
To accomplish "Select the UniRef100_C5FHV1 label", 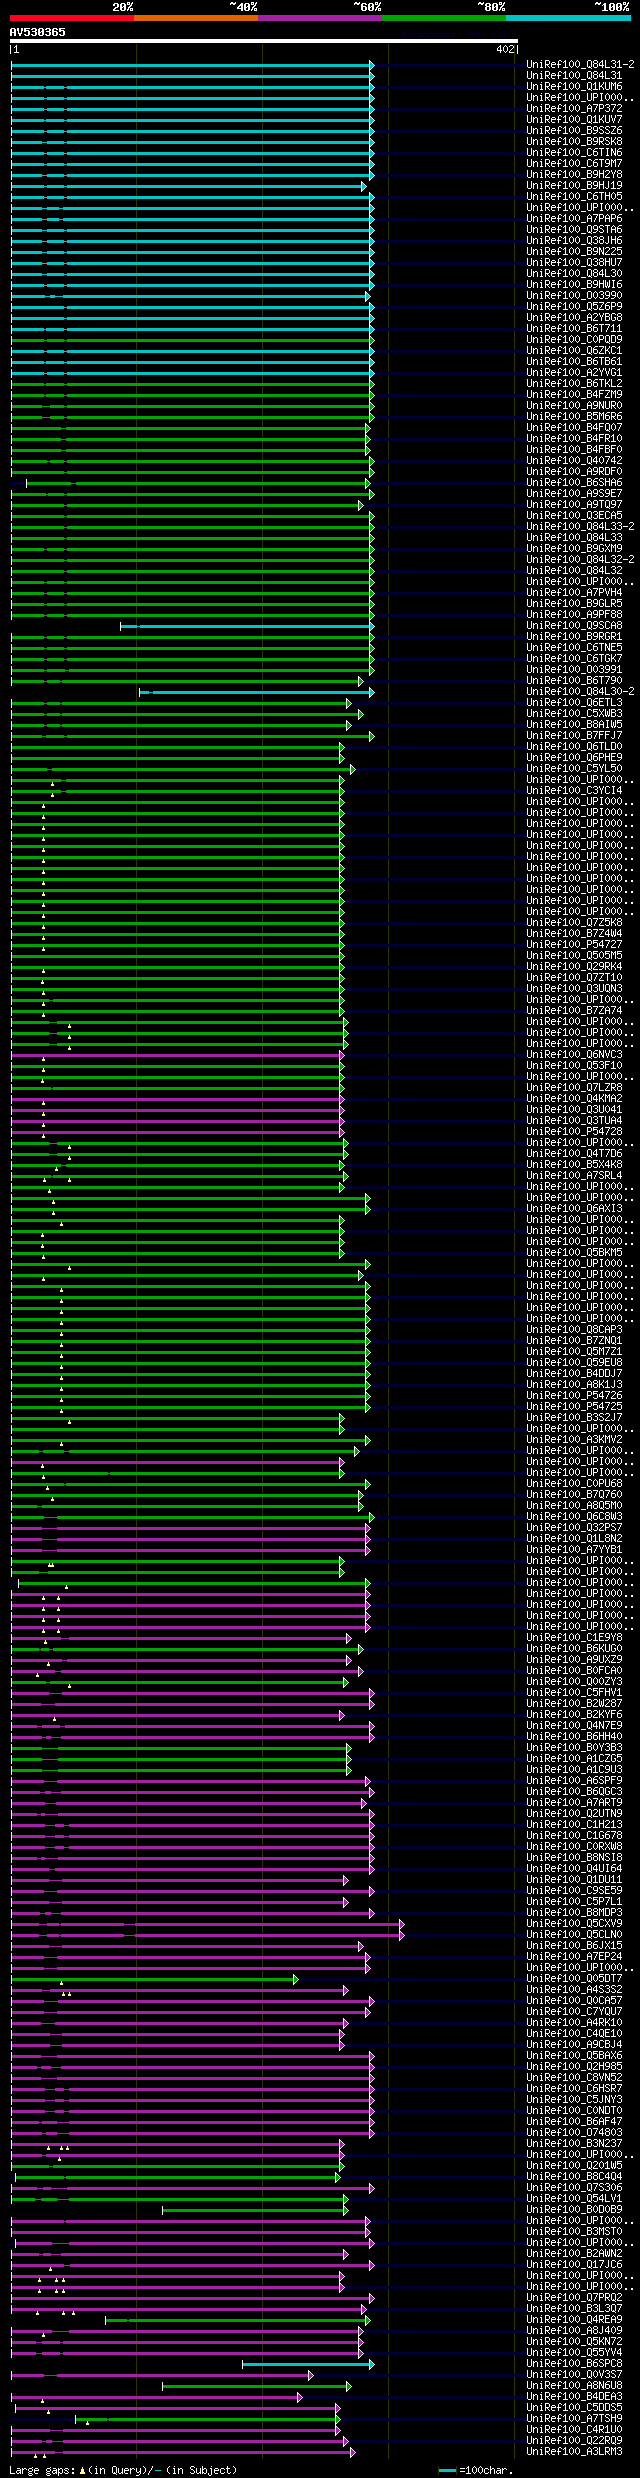I will point(574,1692).
